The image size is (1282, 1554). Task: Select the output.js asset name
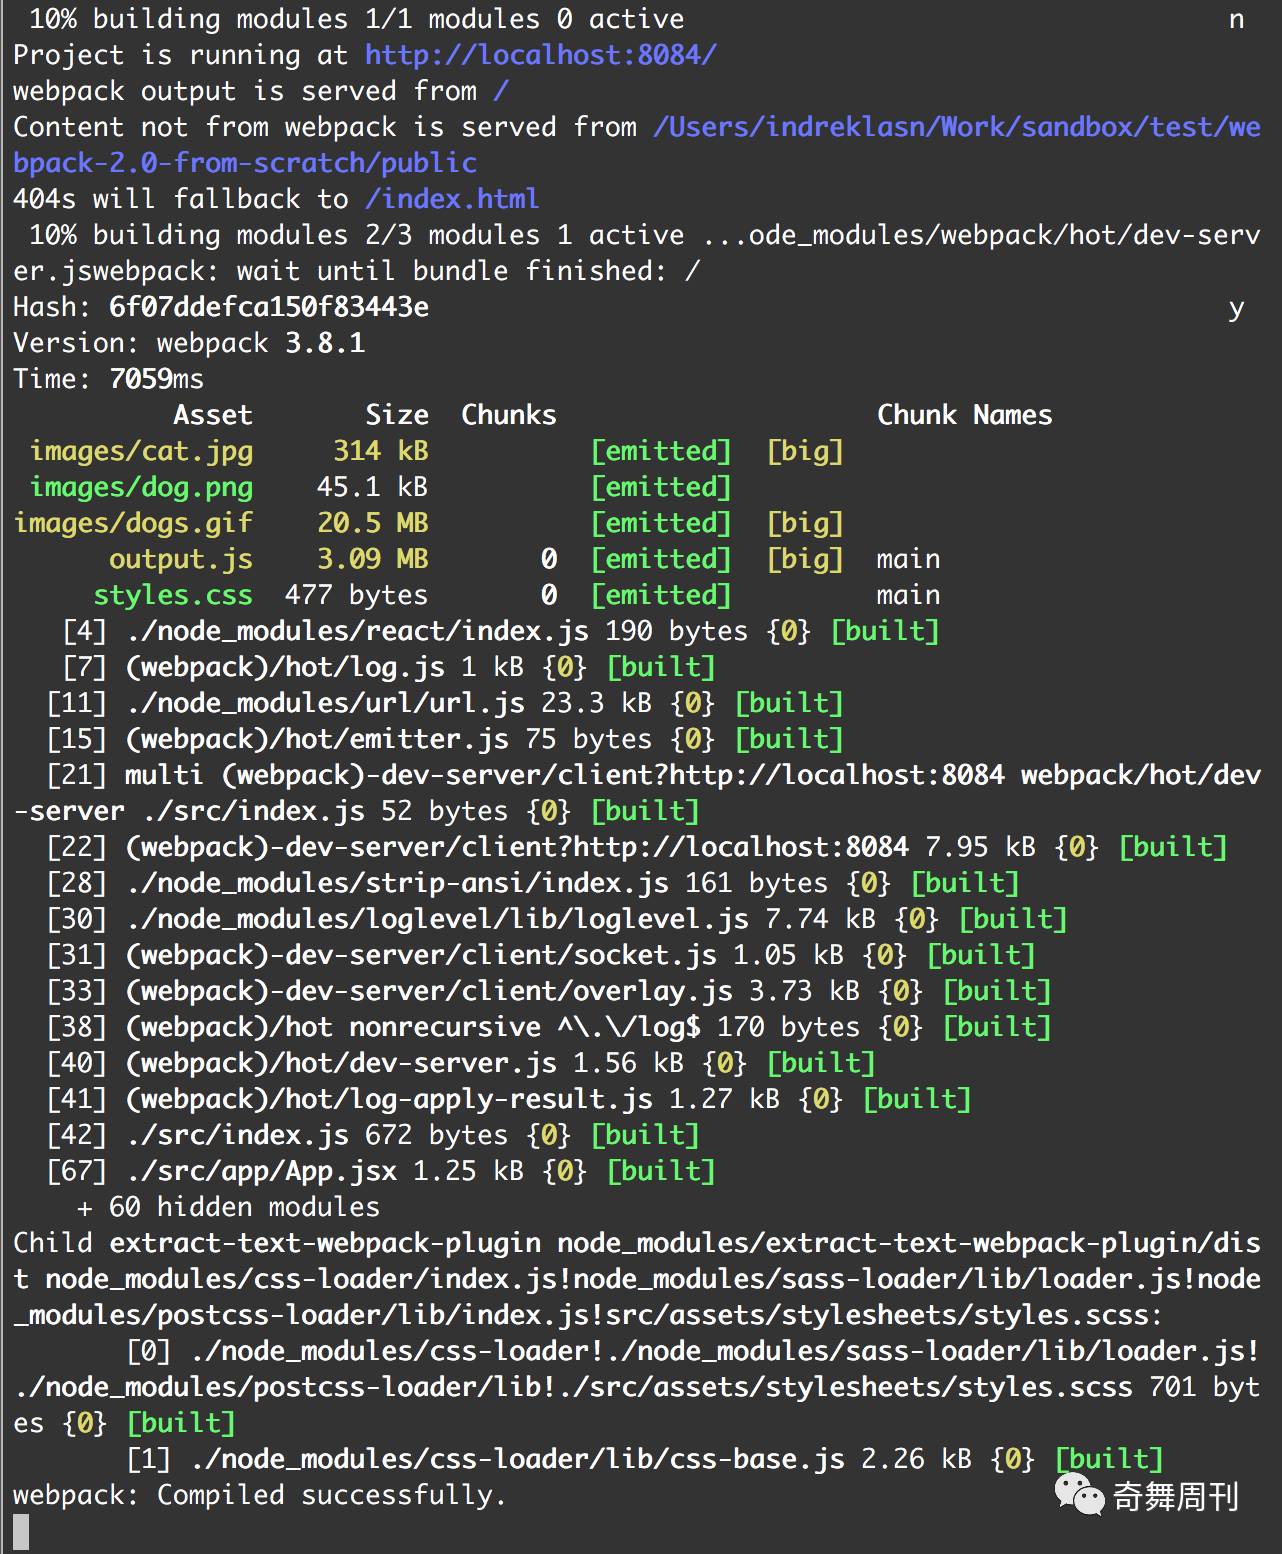[181, 559]
